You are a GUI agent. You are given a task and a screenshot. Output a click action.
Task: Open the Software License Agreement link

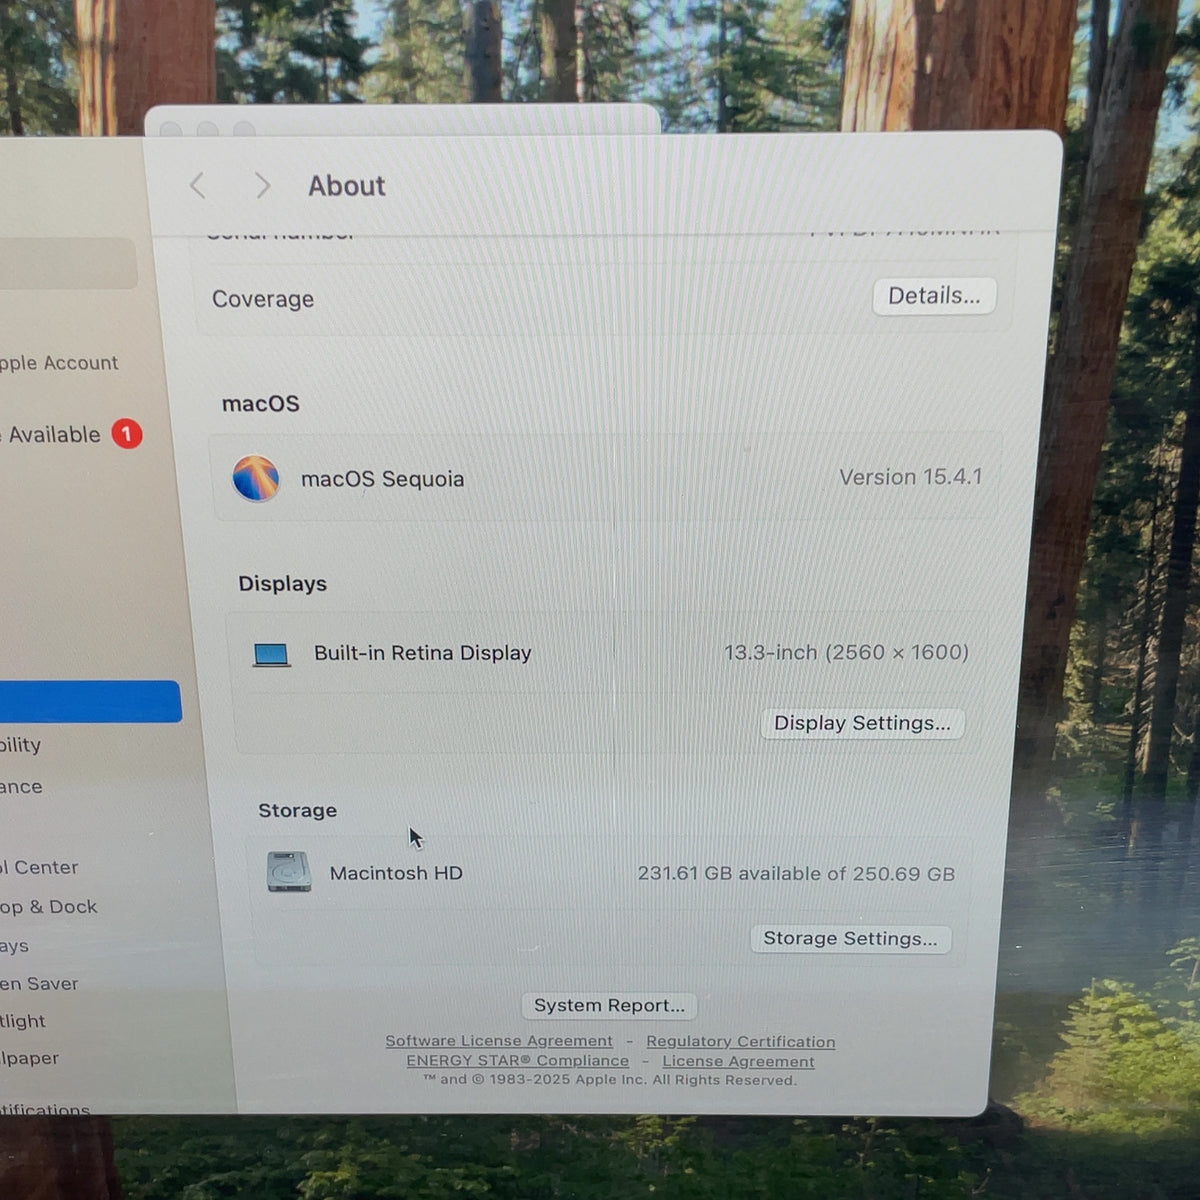(499, 1041)
